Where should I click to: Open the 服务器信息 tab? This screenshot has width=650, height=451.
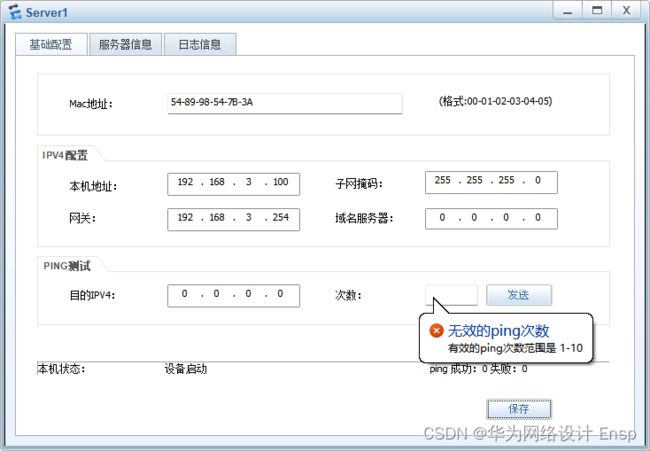[125, 44]
